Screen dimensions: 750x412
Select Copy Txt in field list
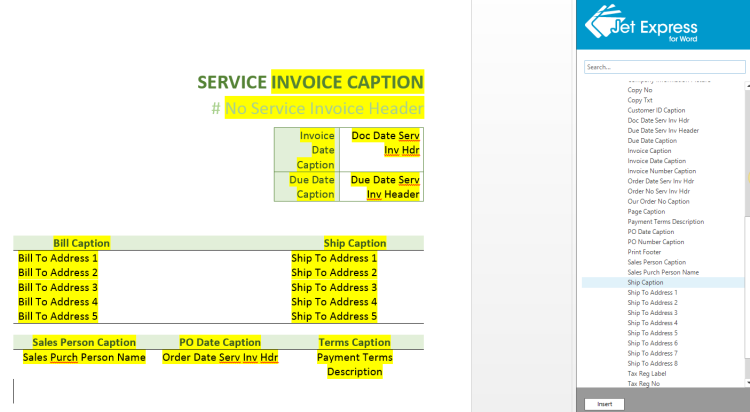point(640,100)
